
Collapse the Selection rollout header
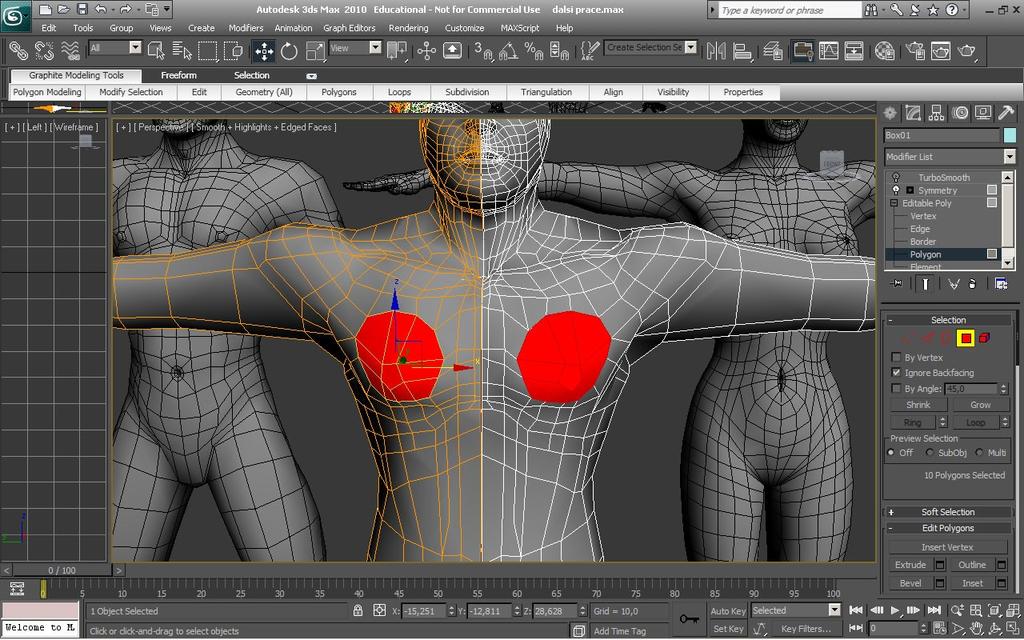click(x=948, y=320)
